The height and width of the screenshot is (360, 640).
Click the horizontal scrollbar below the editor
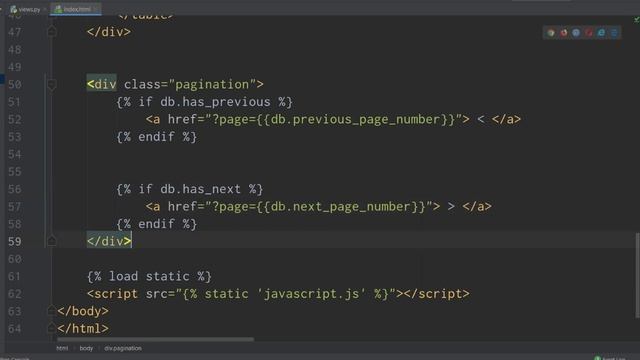point(155,339)
